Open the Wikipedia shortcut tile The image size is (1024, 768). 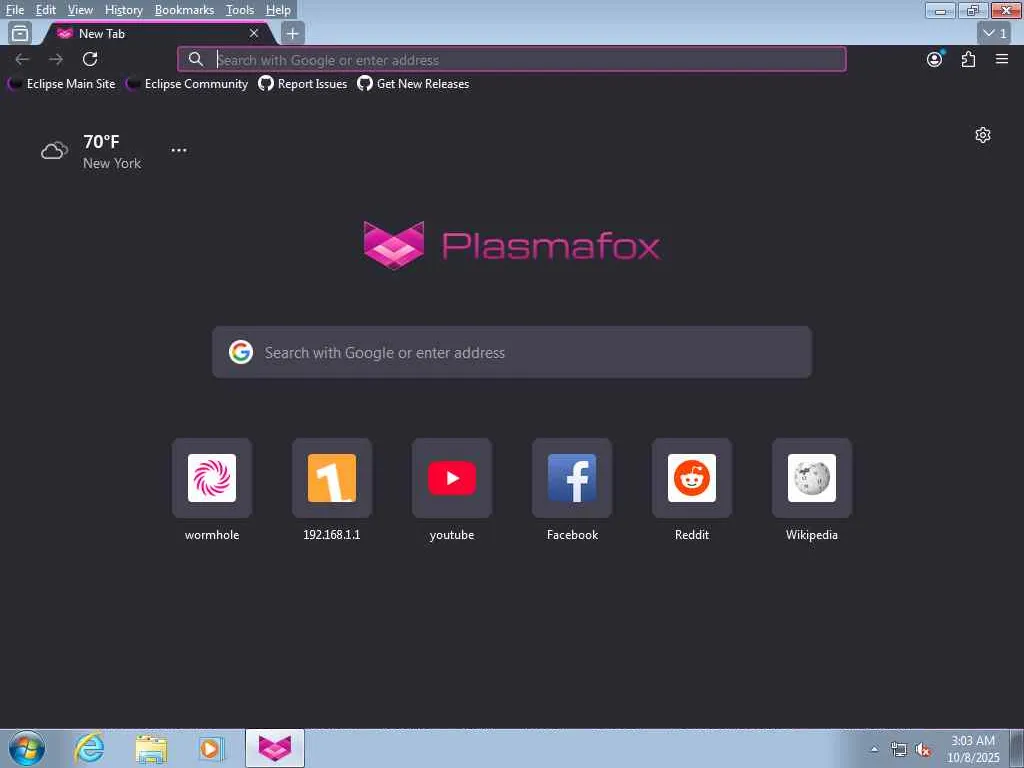click(x=812, y=478)
